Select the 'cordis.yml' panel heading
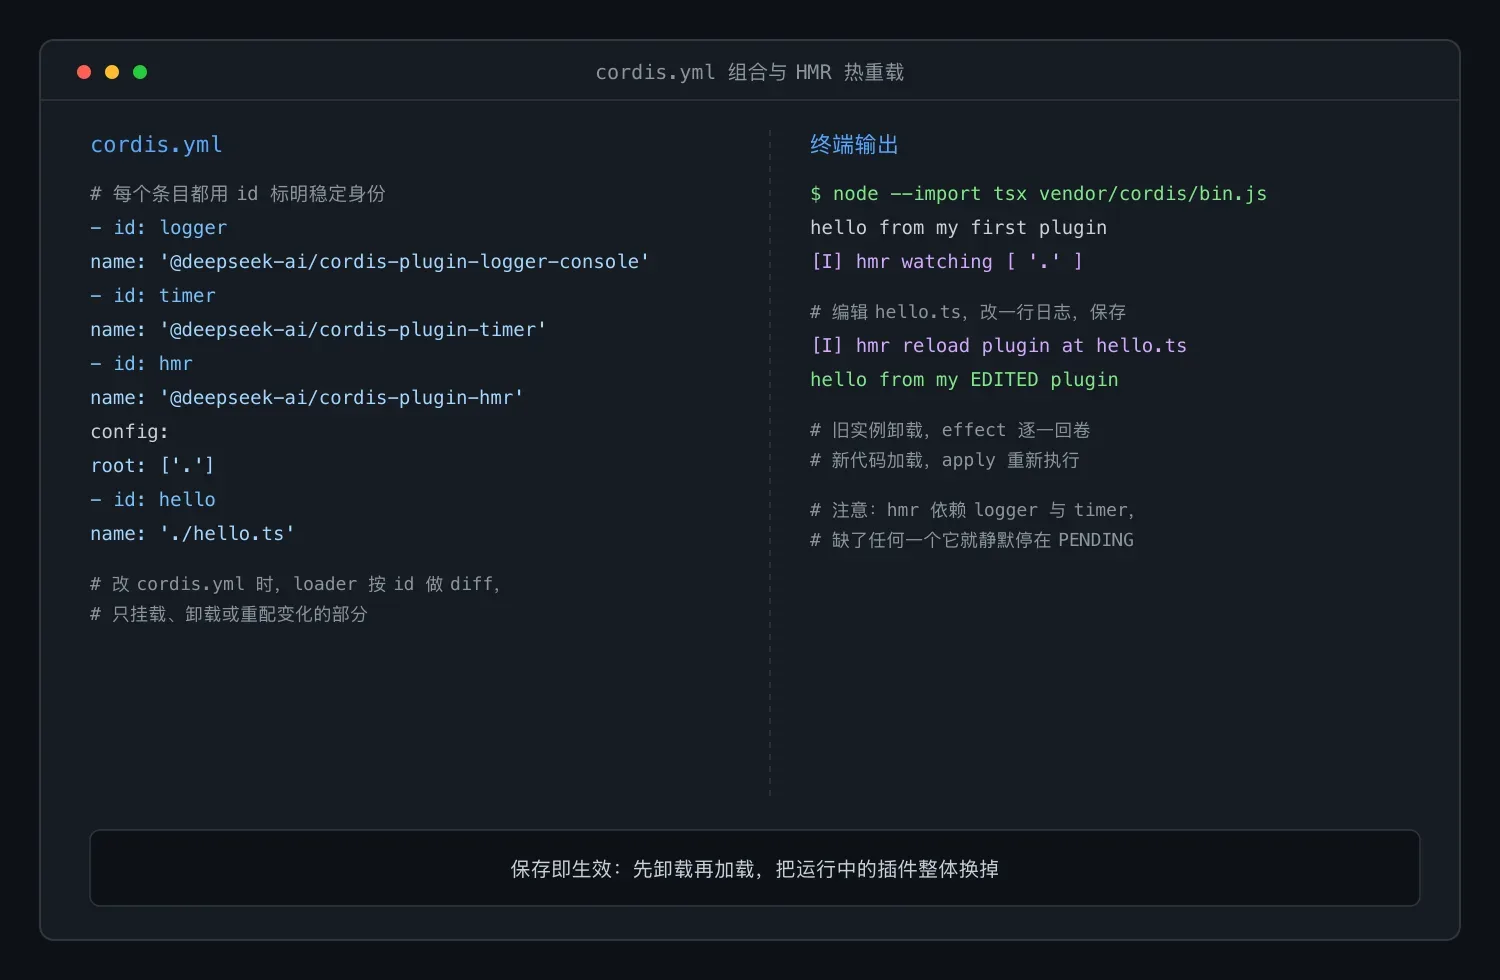Viewport: 1500px width, 980px height. (x=156, y=145)
